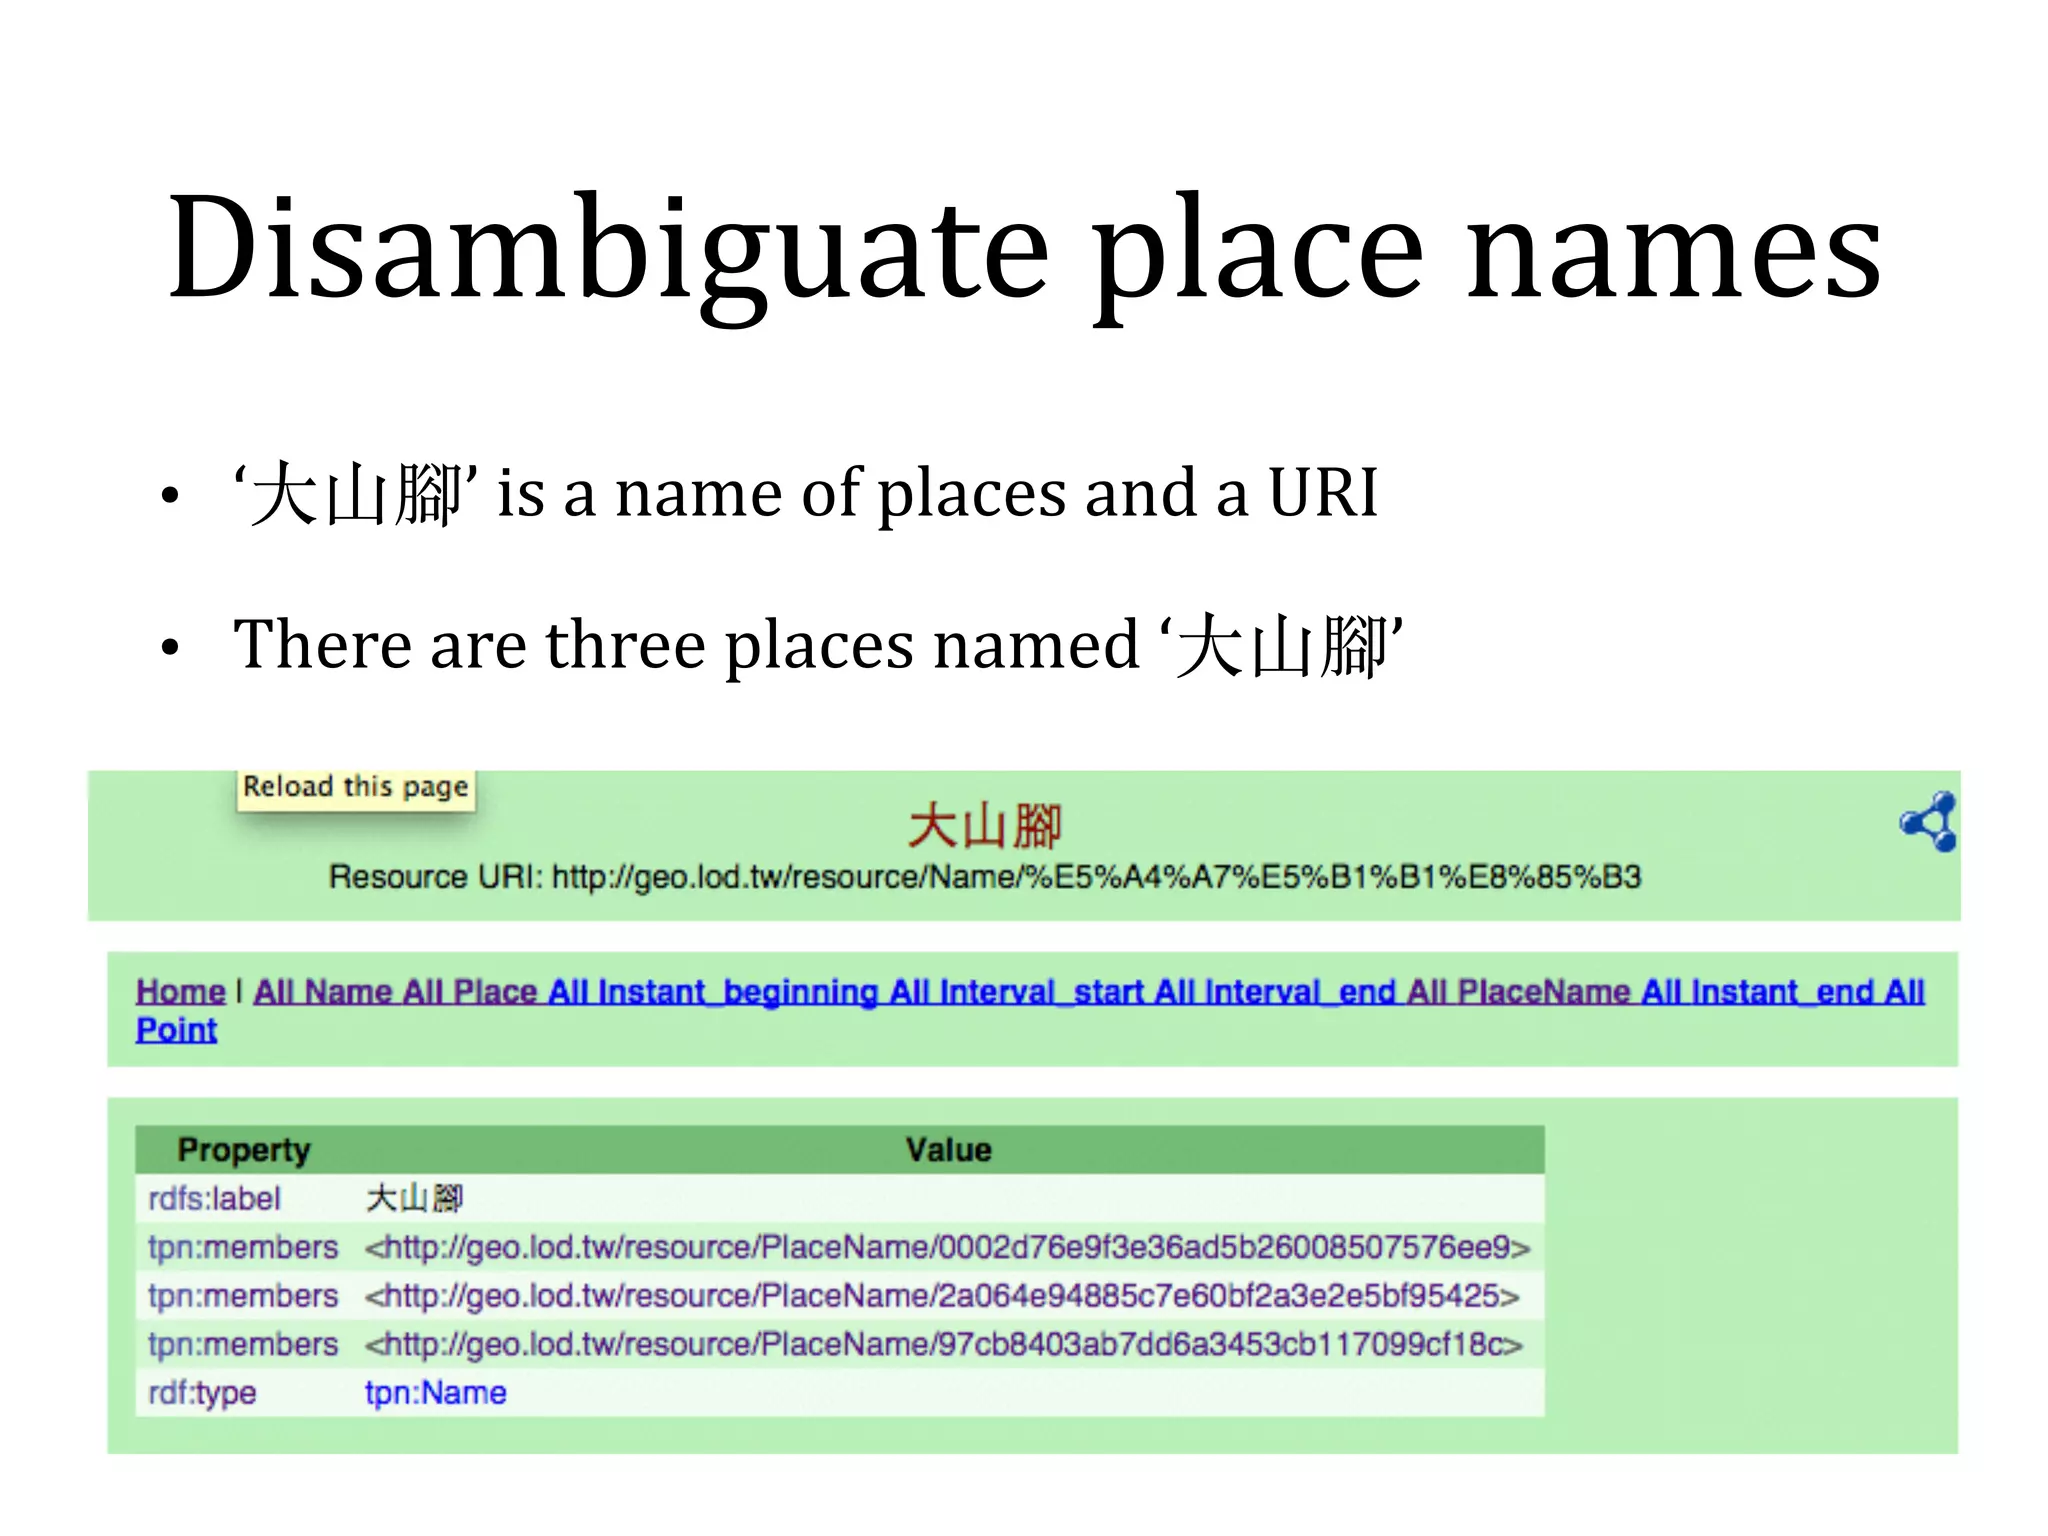The image size is (2048, 1536).
Task: Open the All Instant_beginning link
Action: [713, 991]
